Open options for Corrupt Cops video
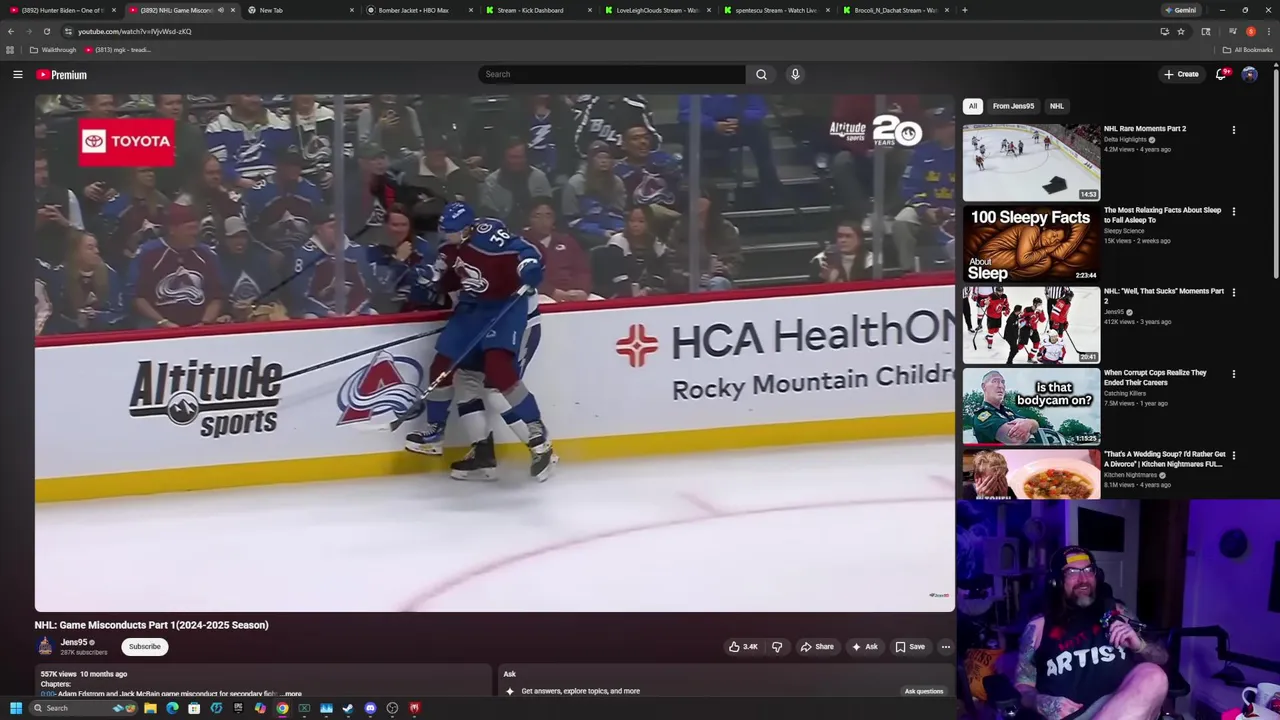The height and width of the screenshot is (720, 1280). click(1233, 374)
